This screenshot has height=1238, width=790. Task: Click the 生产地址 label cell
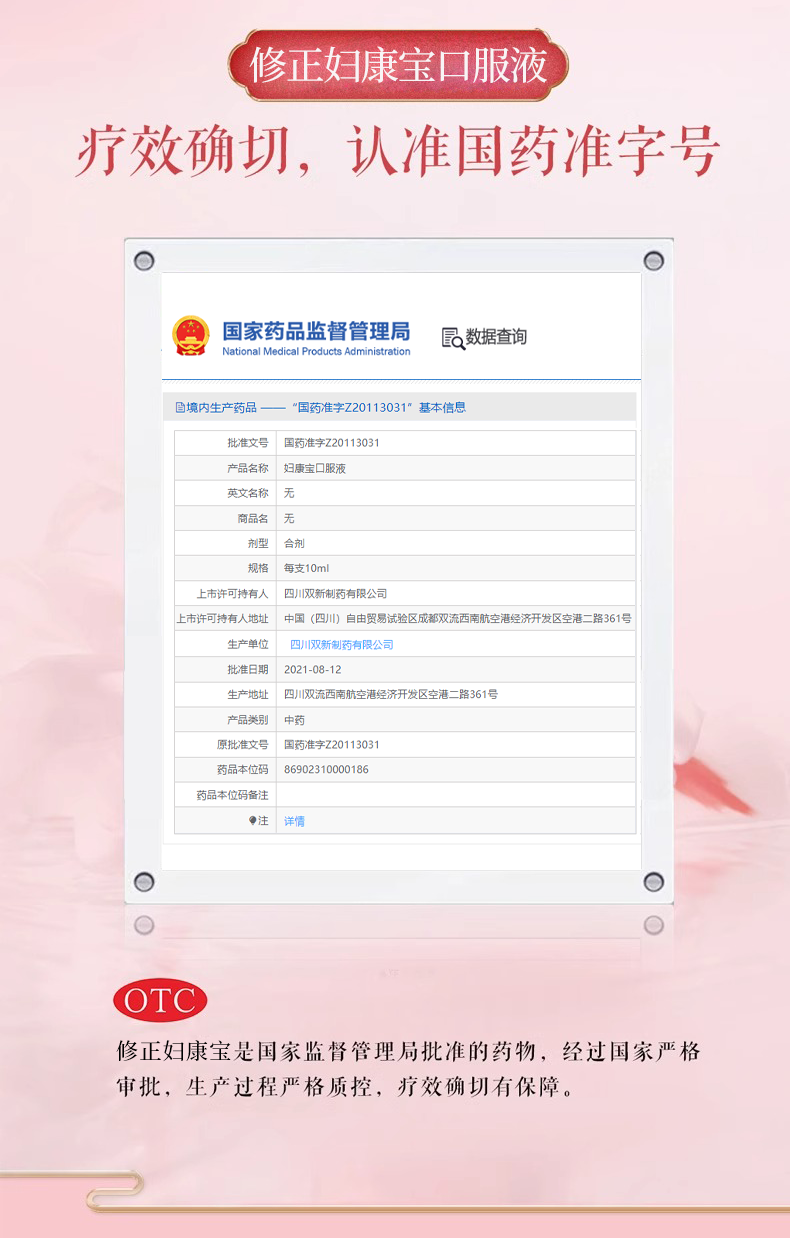(x=225, y=694)
